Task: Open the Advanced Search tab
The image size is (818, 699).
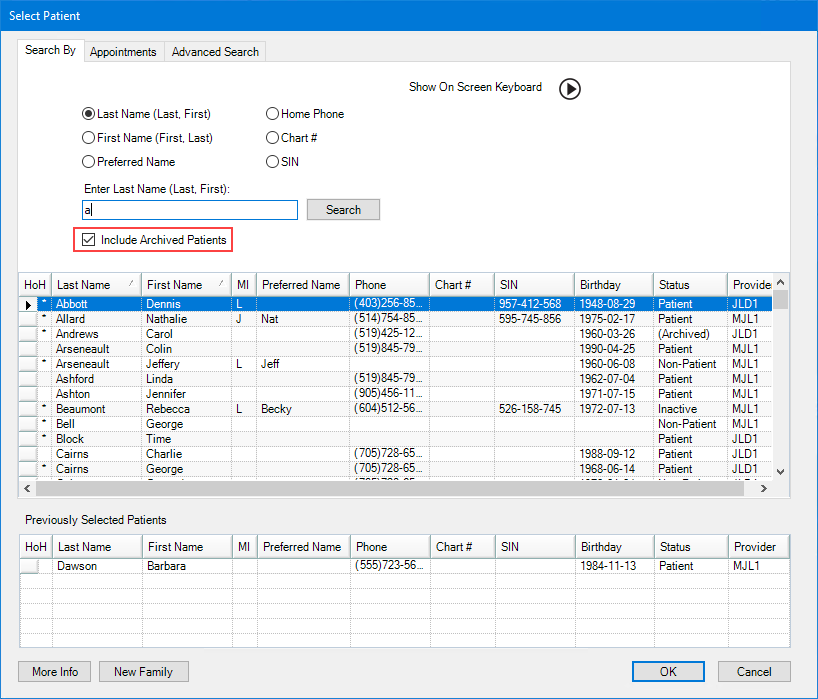Action: click(x=215, y=52)
